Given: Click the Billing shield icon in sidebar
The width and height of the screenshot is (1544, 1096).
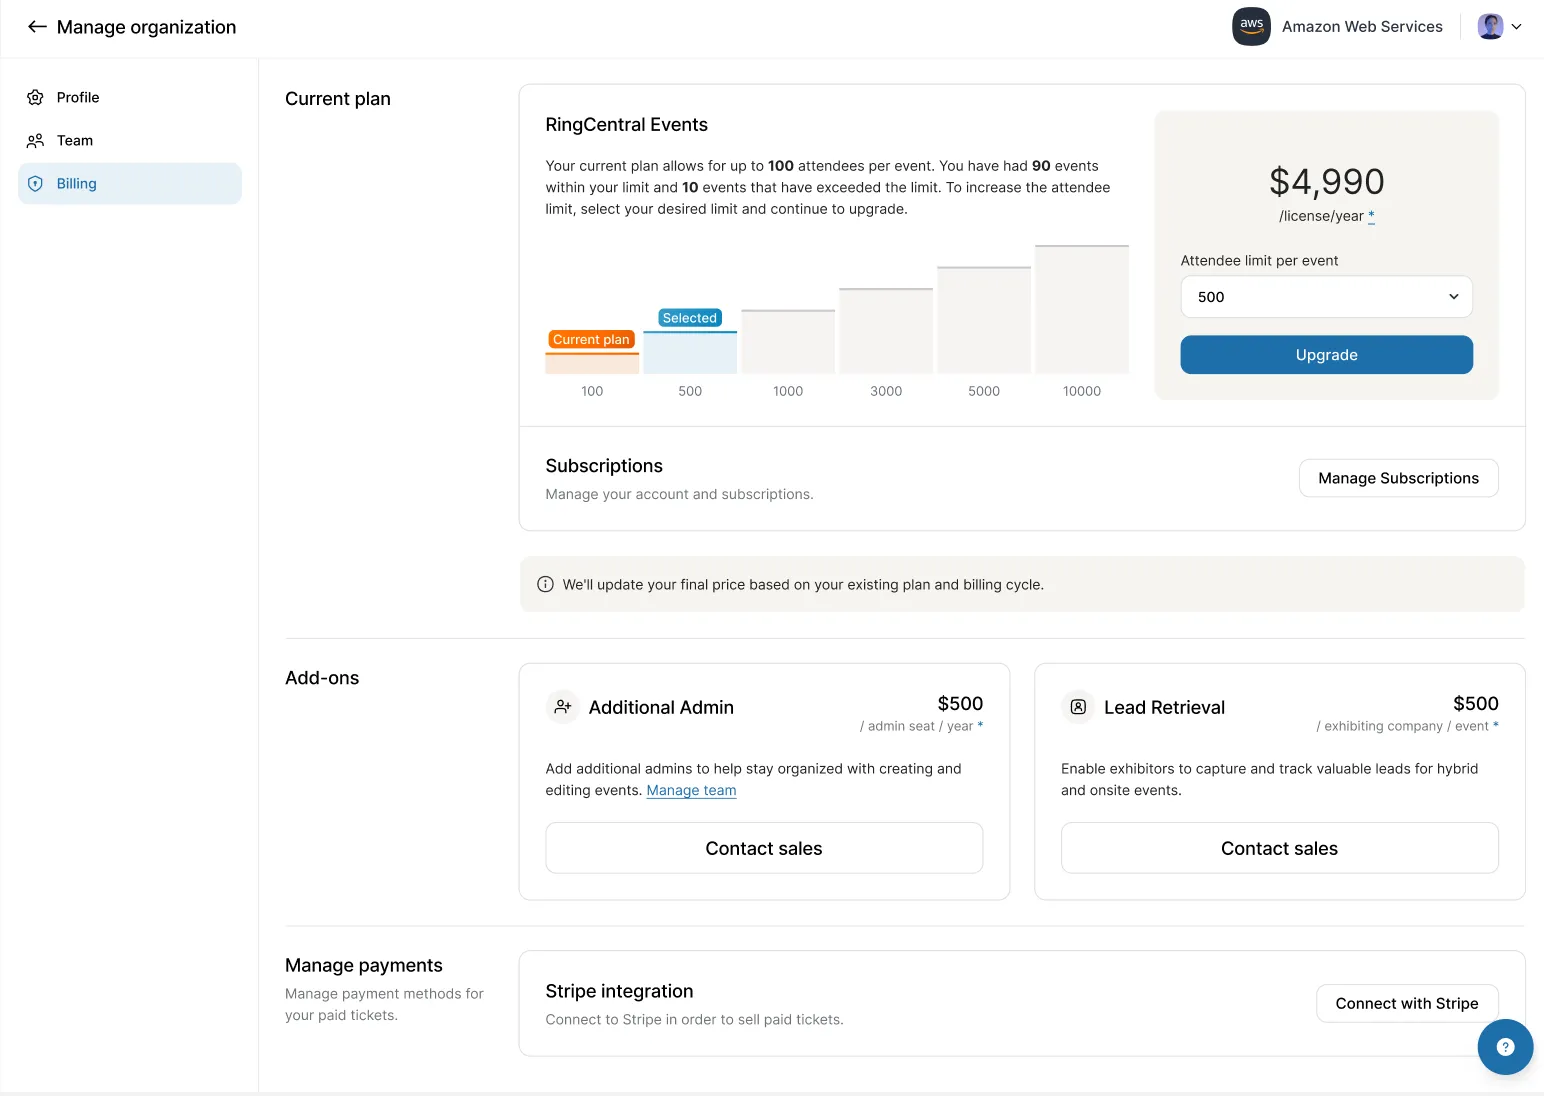Looking at the screenshot, I should pyautogui.click(x=36, y=184).
